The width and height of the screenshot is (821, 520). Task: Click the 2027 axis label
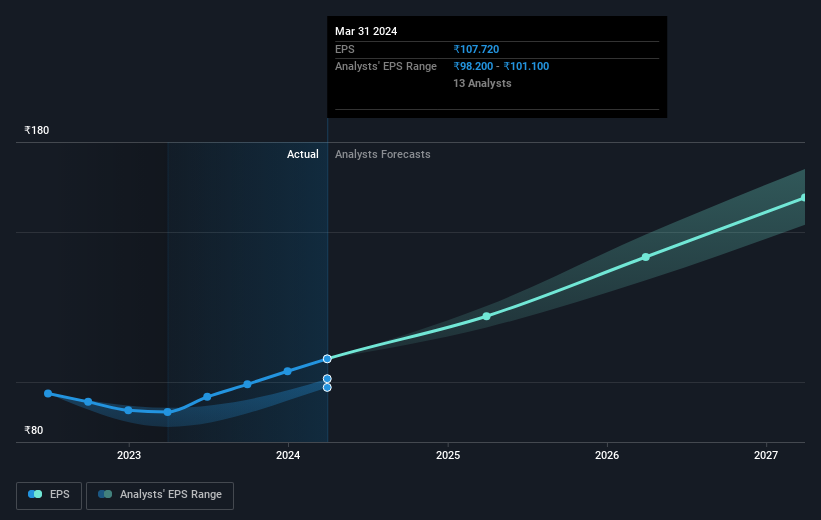tap(766, 456)
